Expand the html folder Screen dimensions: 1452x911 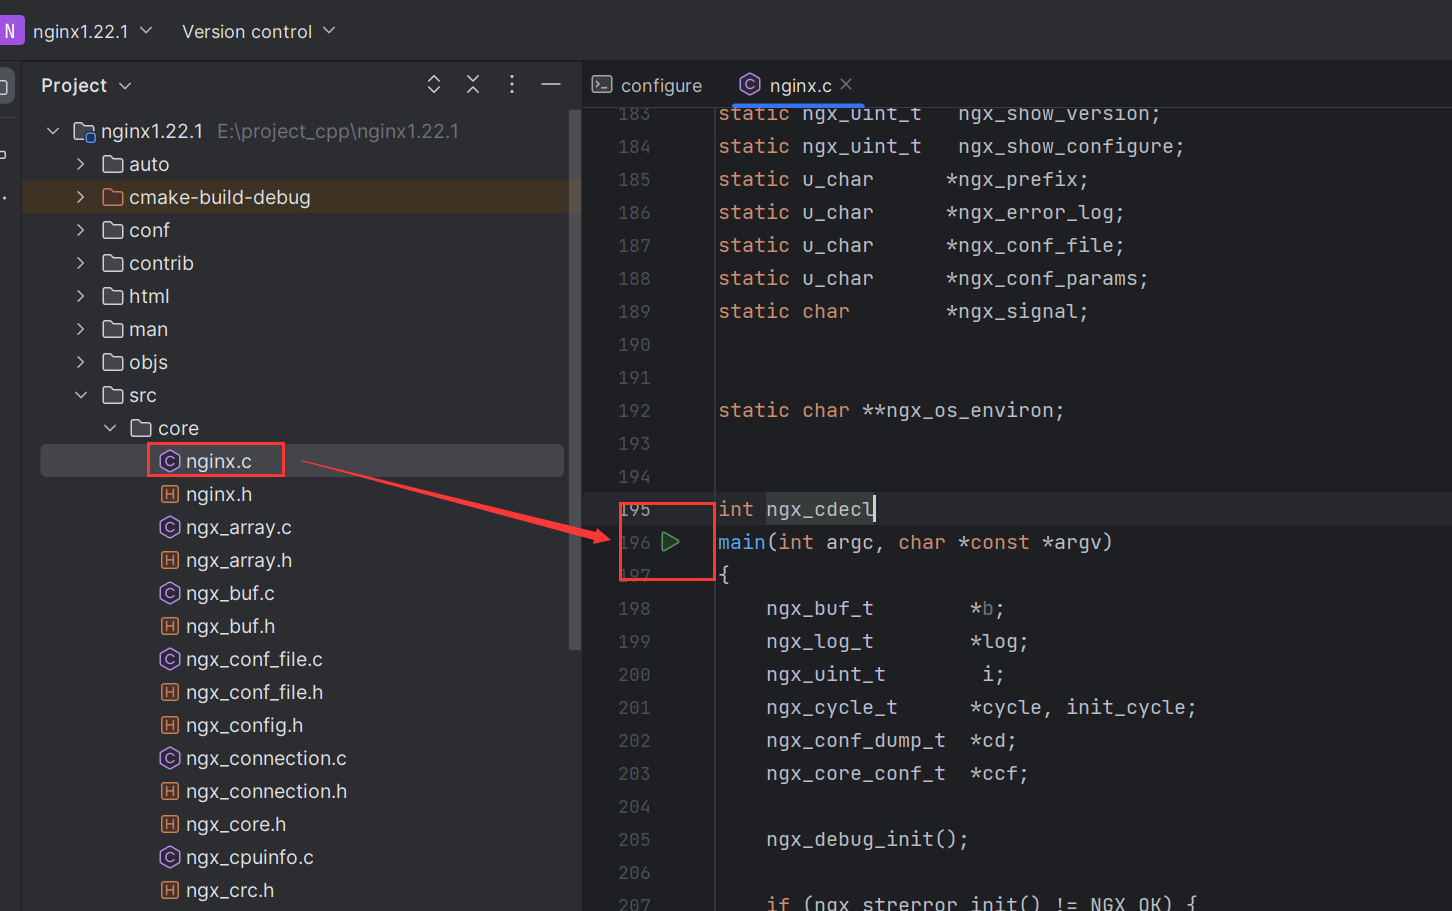[x=81, y=296]
